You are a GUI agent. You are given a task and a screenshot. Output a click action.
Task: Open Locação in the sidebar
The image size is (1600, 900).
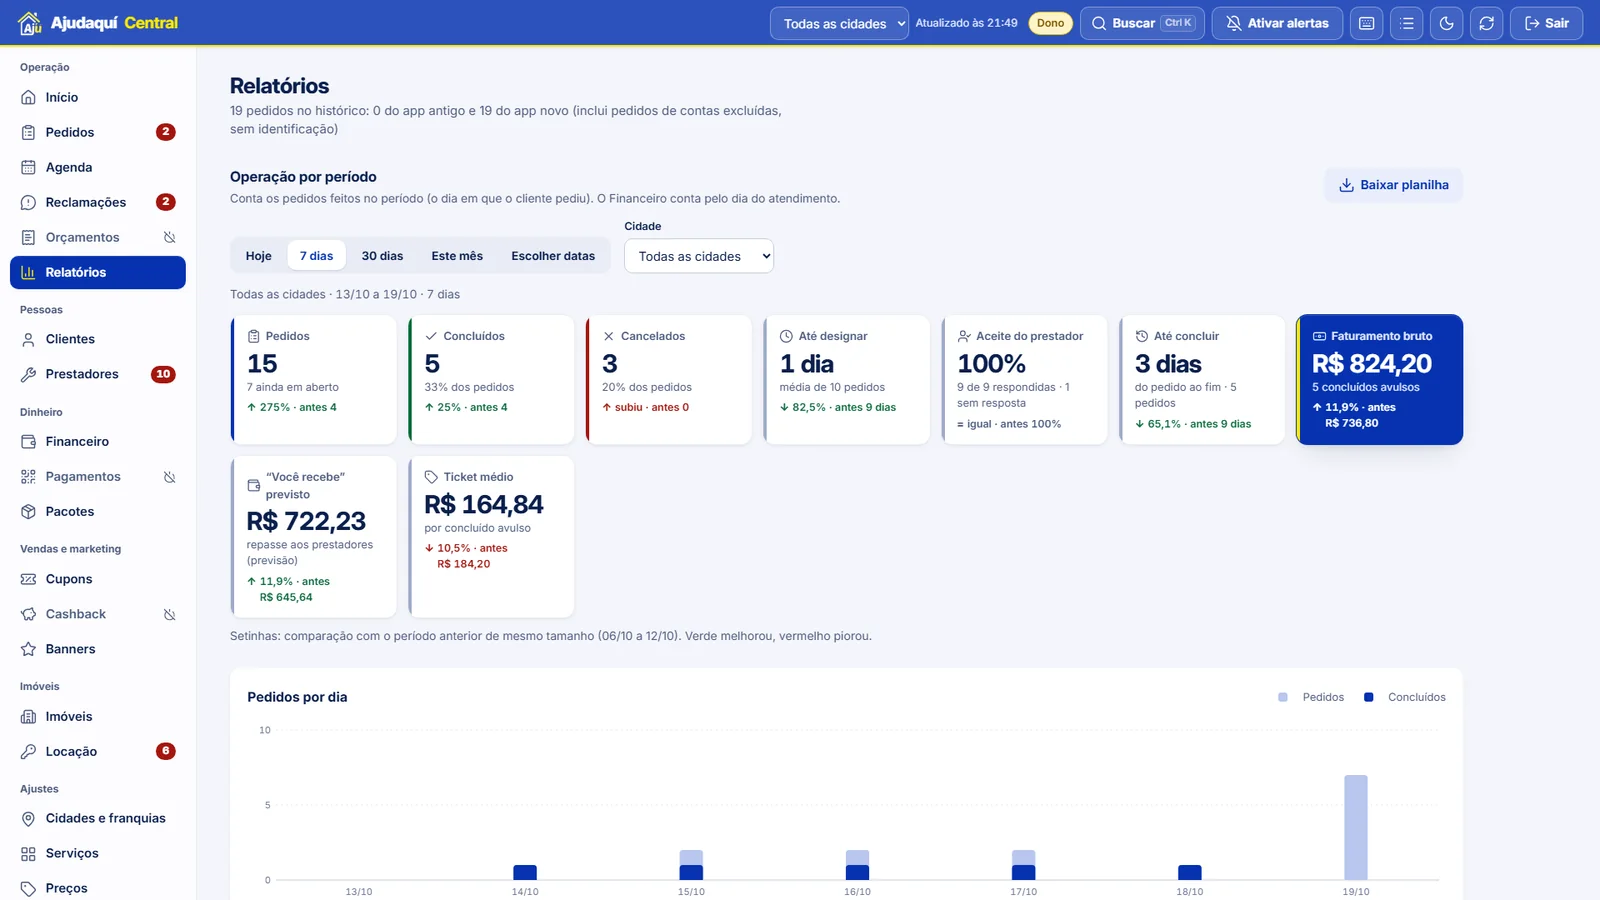click(x=98, y=751)
